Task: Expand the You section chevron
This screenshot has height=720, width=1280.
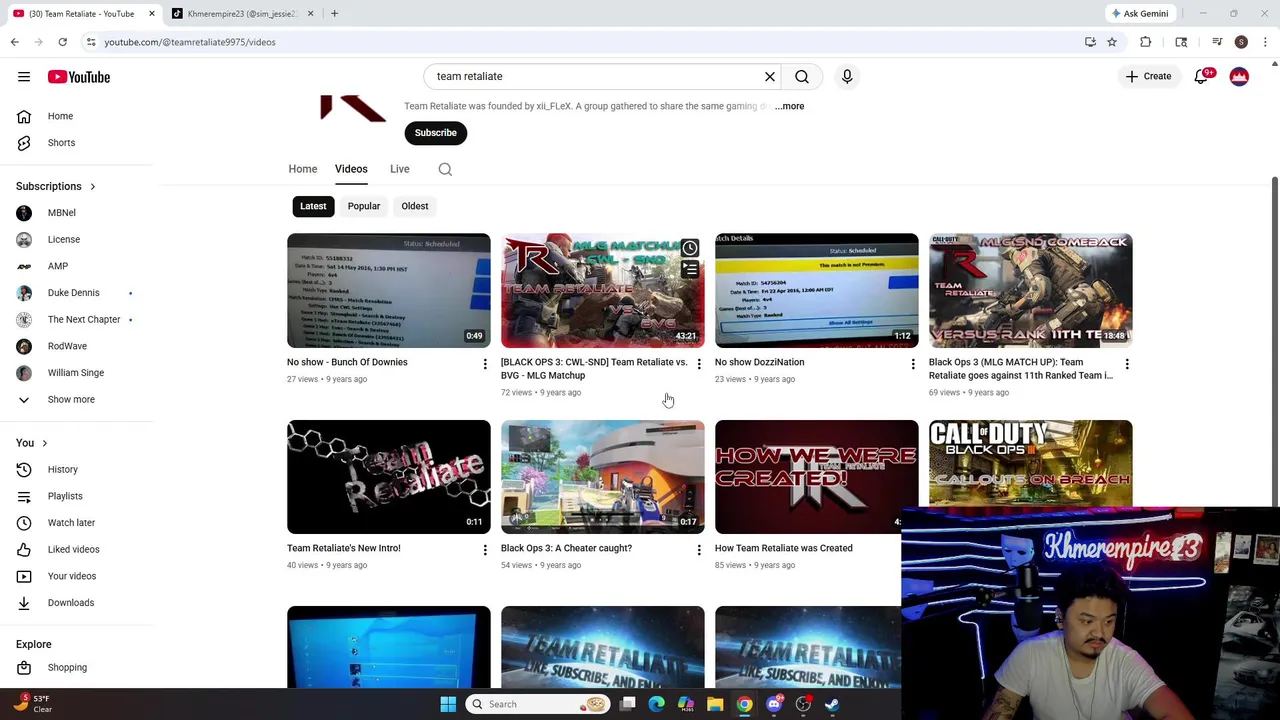Action: coord(44,443)
